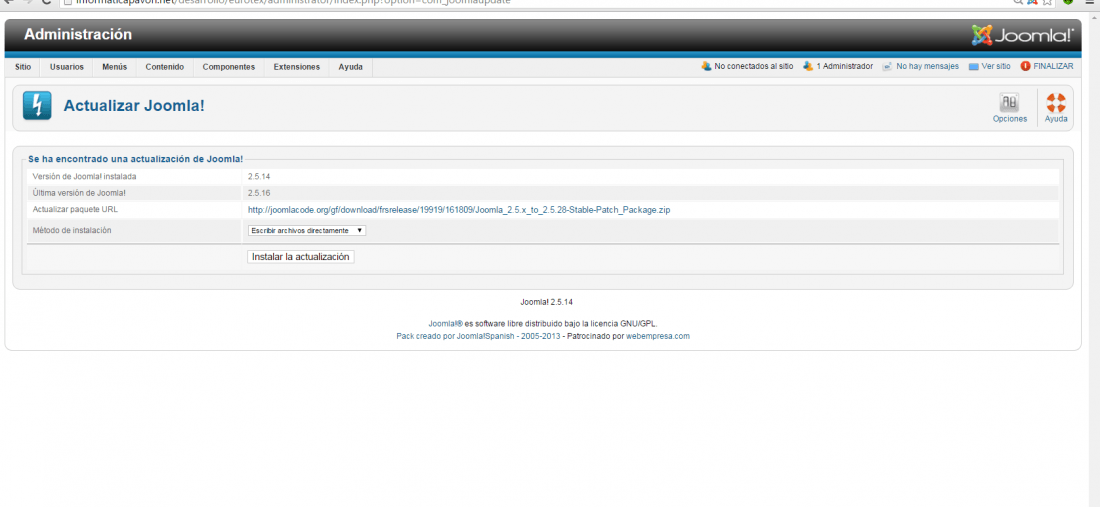Click the Actualizar paquete URL label
This screenshot has width=1100, height=507.
[74, 209]
